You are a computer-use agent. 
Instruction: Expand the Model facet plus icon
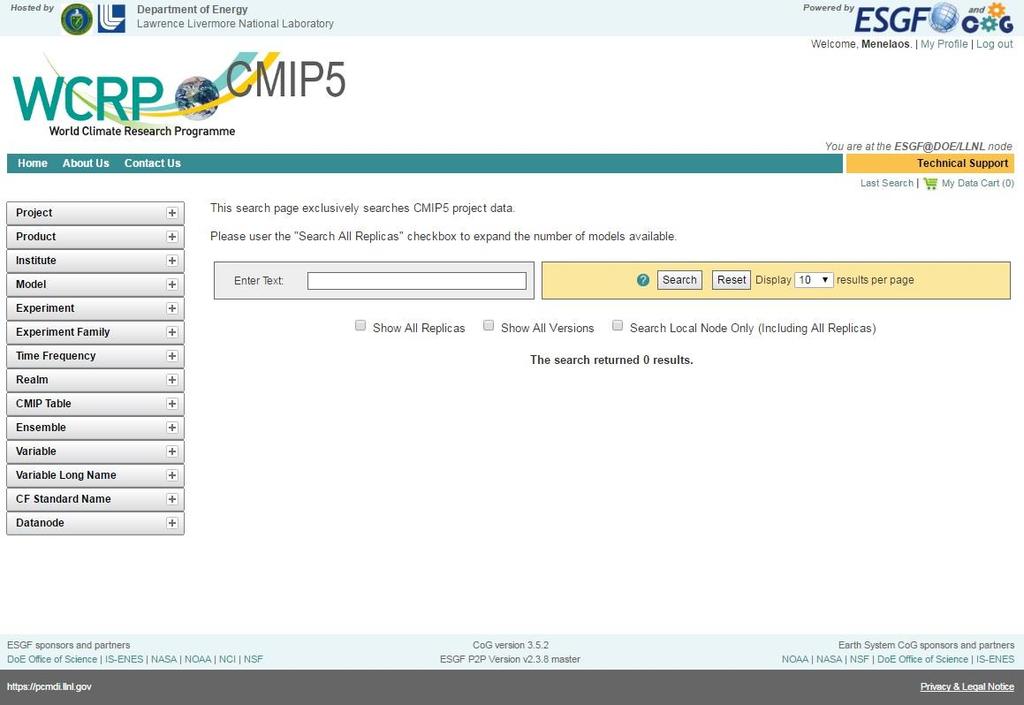172,285
